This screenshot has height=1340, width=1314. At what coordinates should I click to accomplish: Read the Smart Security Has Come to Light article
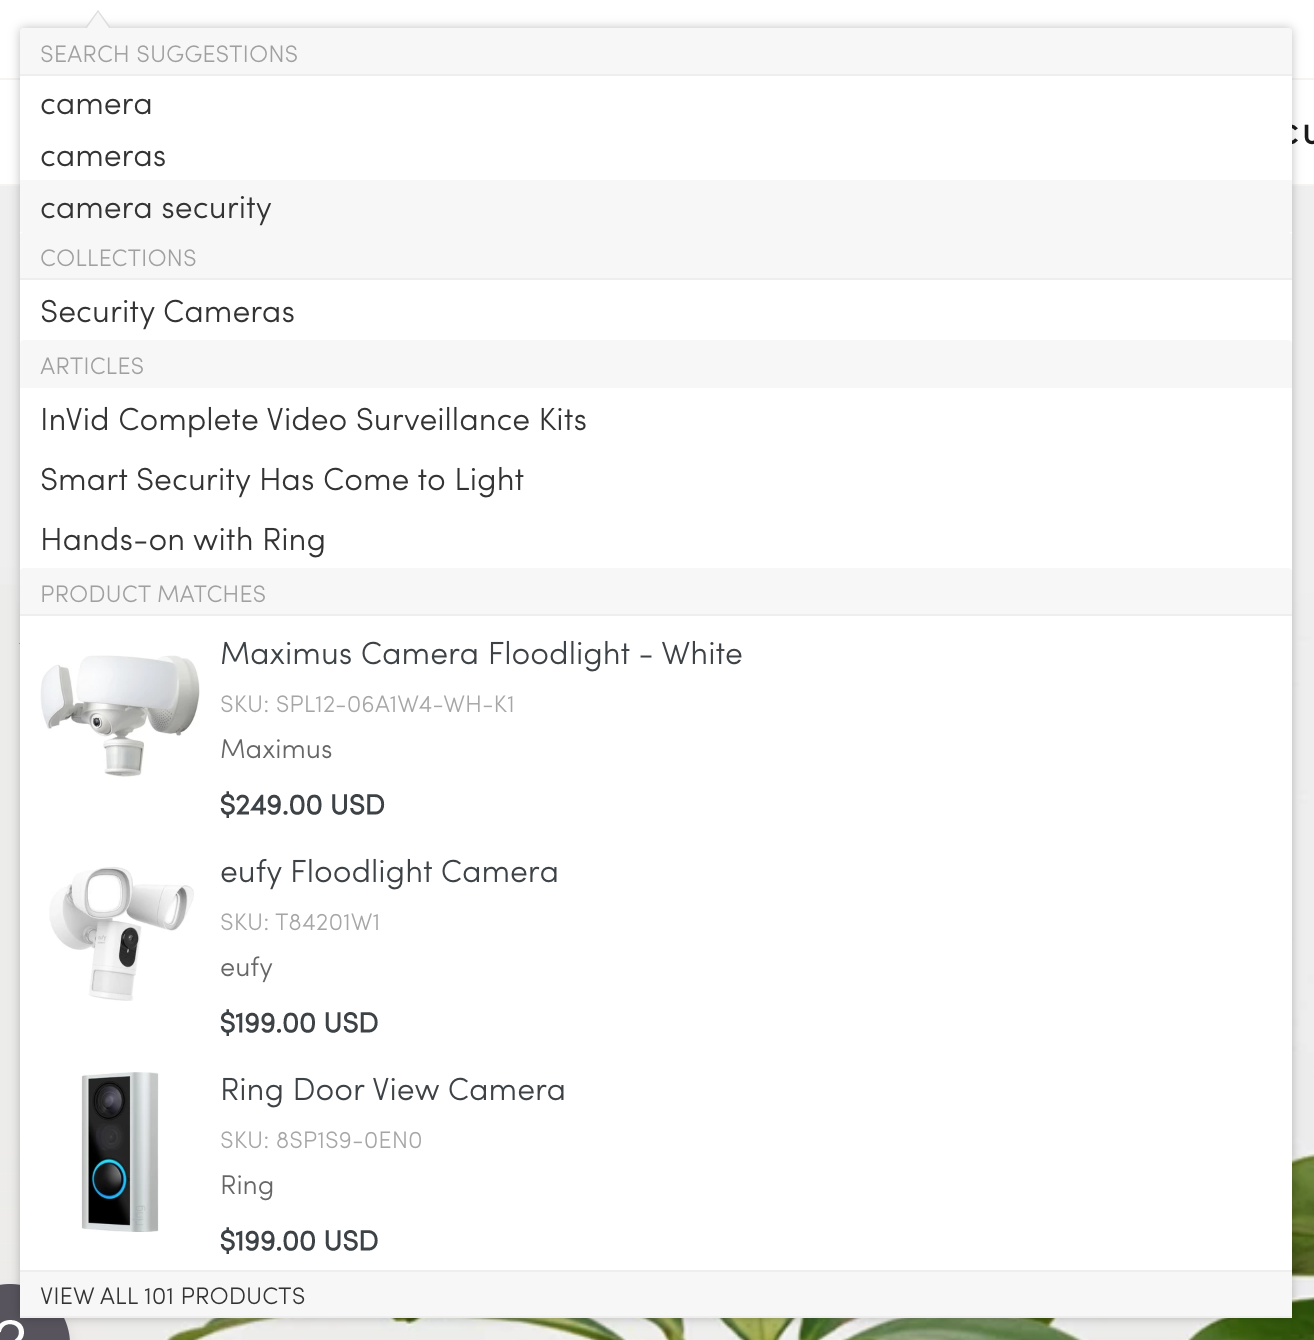(282, 480)
